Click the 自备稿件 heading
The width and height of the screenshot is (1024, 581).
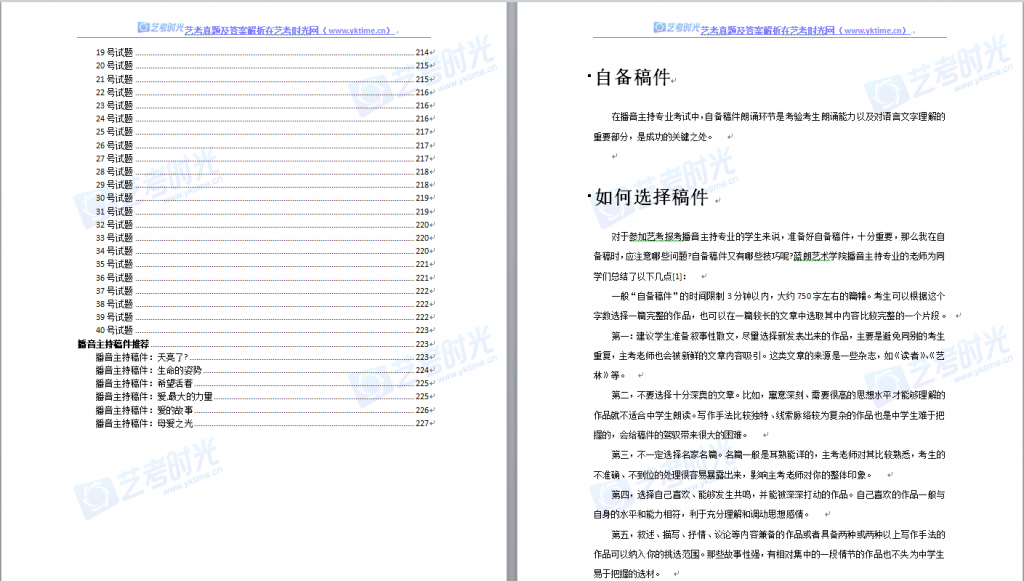click(x=631, y=78)
